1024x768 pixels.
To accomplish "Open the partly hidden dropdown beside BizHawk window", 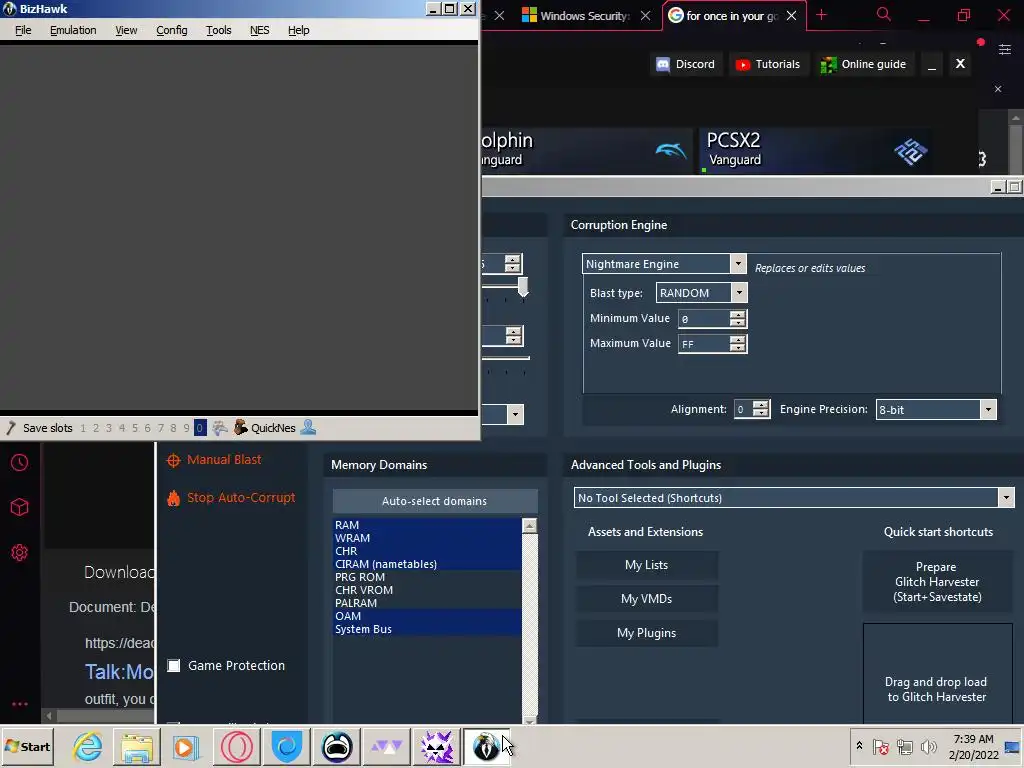I will coord(515,414).
